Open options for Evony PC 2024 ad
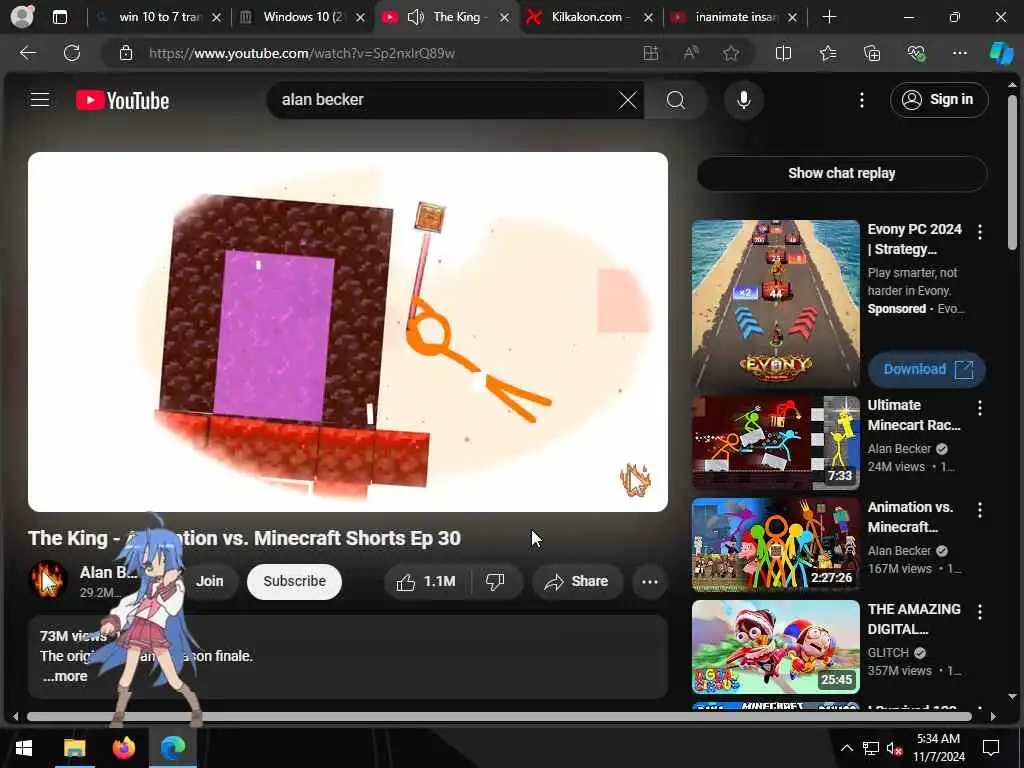 [x=980, y=232]
